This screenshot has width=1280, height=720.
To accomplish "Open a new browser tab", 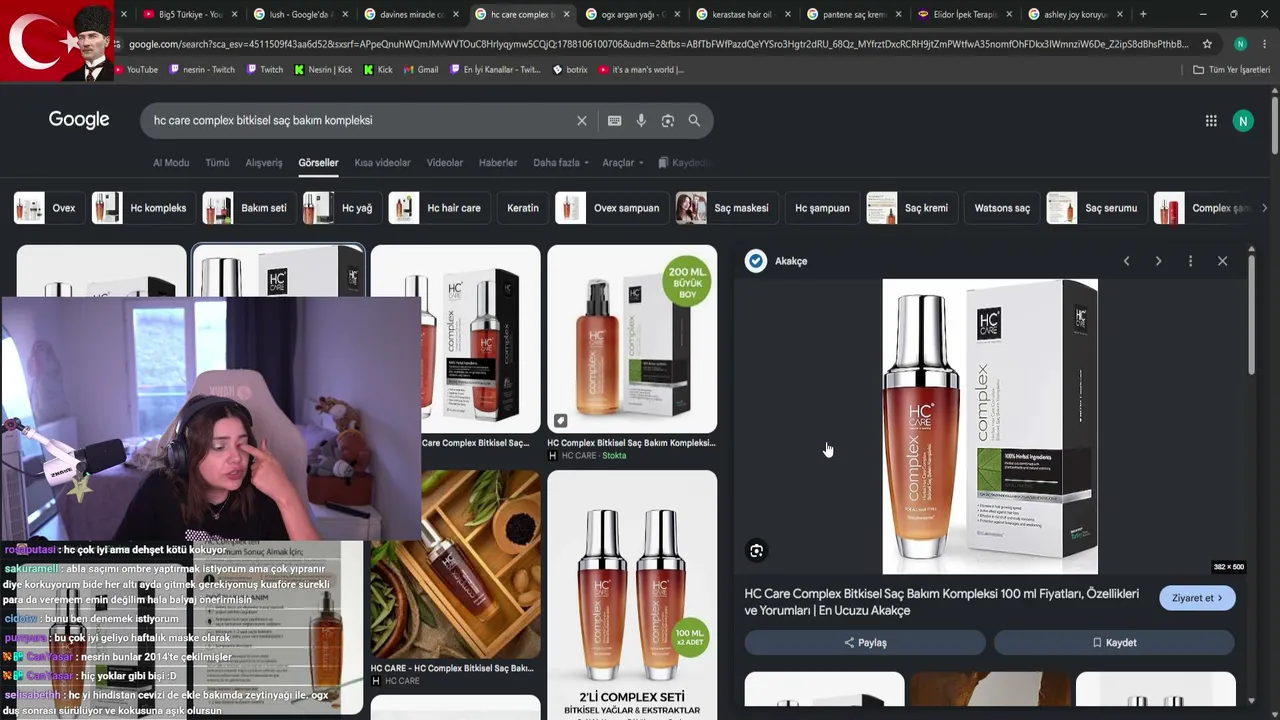I will (1143, 14).
